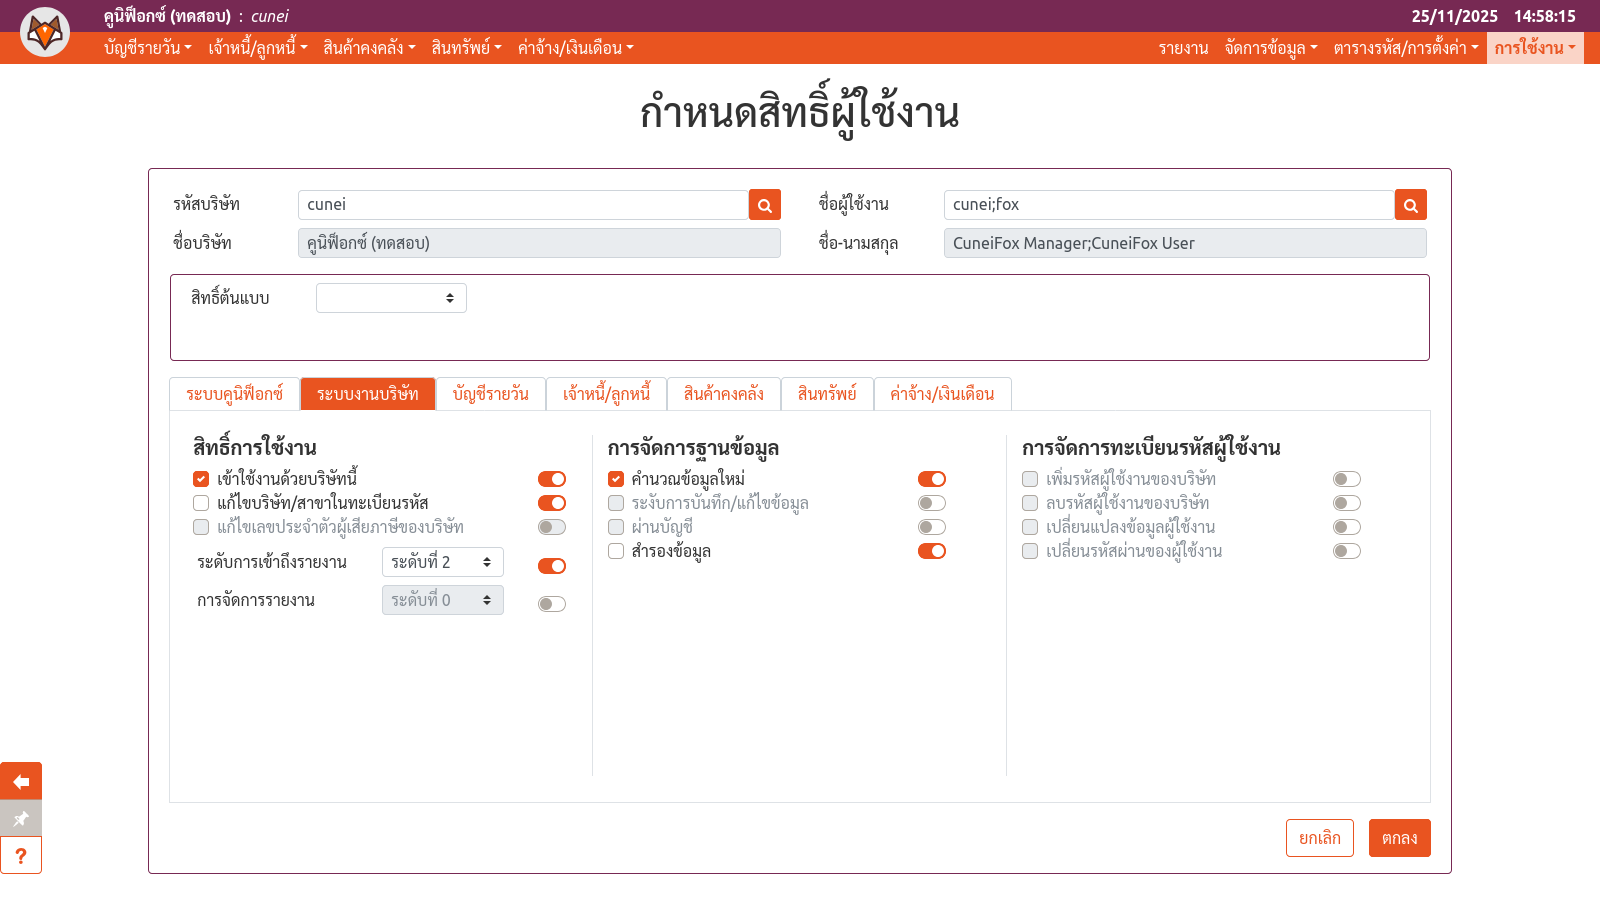Viewport: 1600px width, 900px height.
Task: Expand the การใช้งาน menu in top bar
Action: [1534, 48]
